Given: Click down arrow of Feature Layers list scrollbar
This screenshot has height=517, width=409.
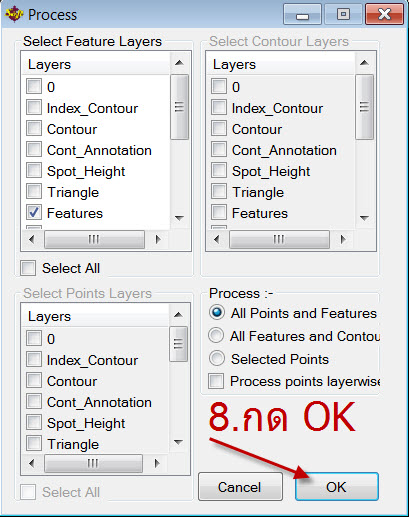Looking at the screenshot, I should pyautogui.click(x=179, y=218).
